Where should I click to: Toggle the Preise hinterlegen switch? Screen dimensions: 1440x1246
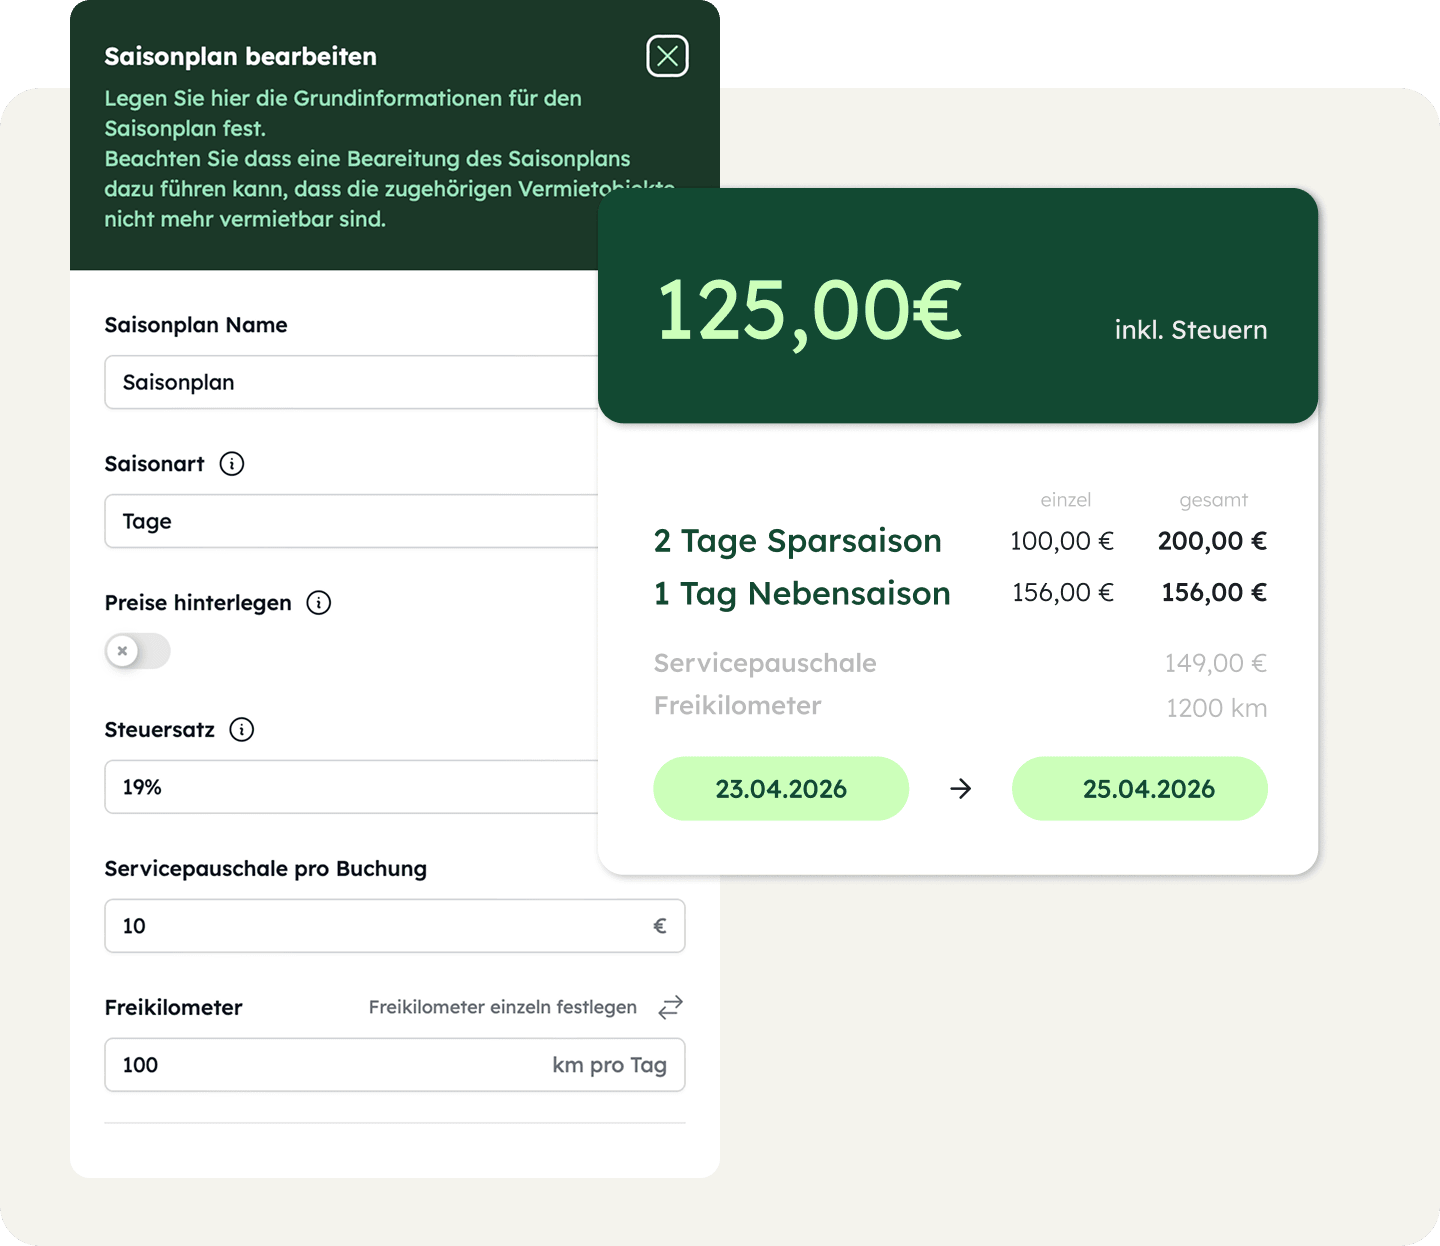(138, 651)
